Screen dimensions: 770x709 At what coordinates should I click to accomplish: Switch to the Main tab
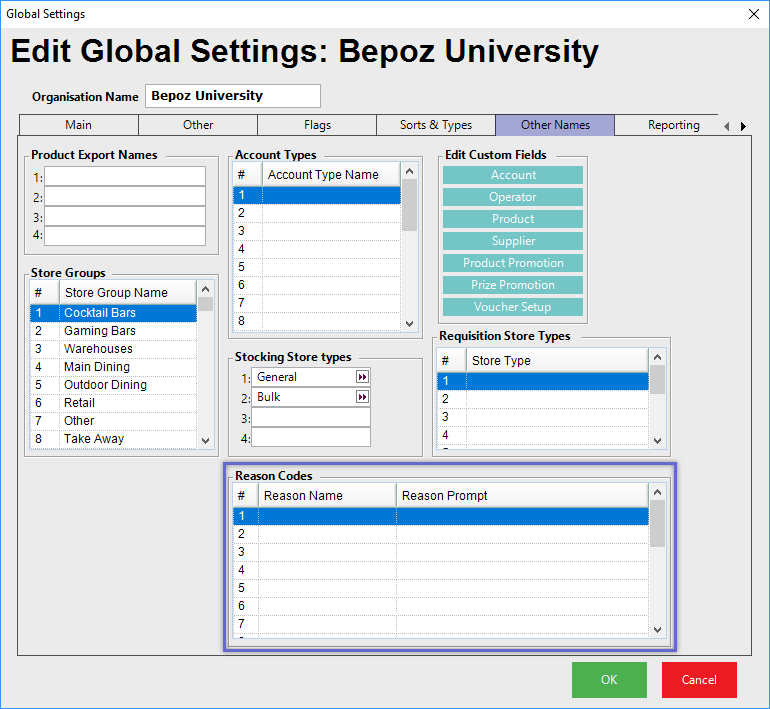pyautogui.click(x=78, y=125)
